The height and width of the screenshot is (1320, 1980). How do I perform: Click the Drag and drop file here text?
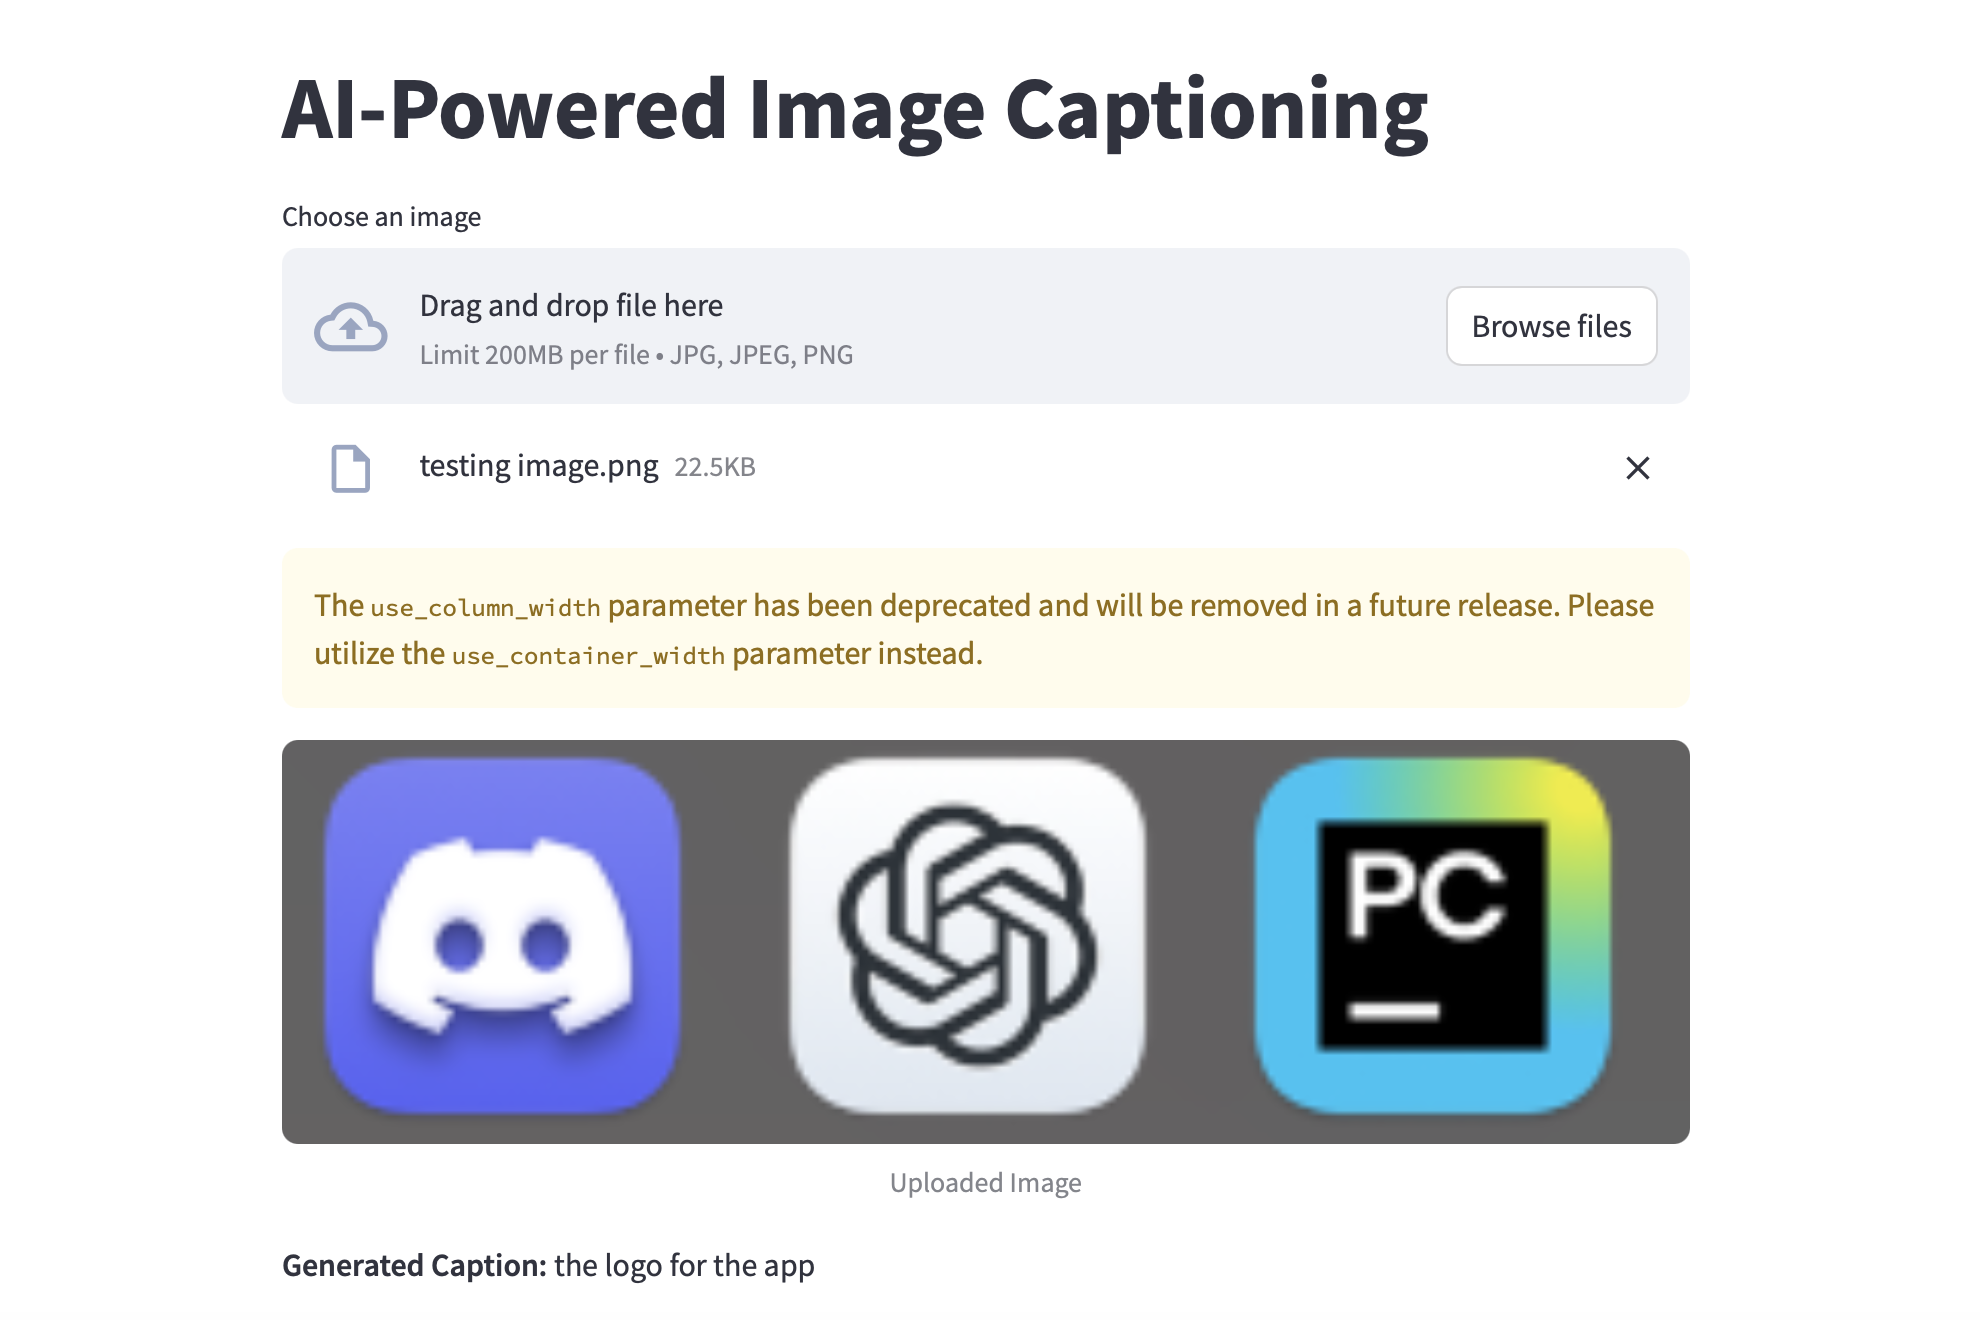tap(571, 306)
